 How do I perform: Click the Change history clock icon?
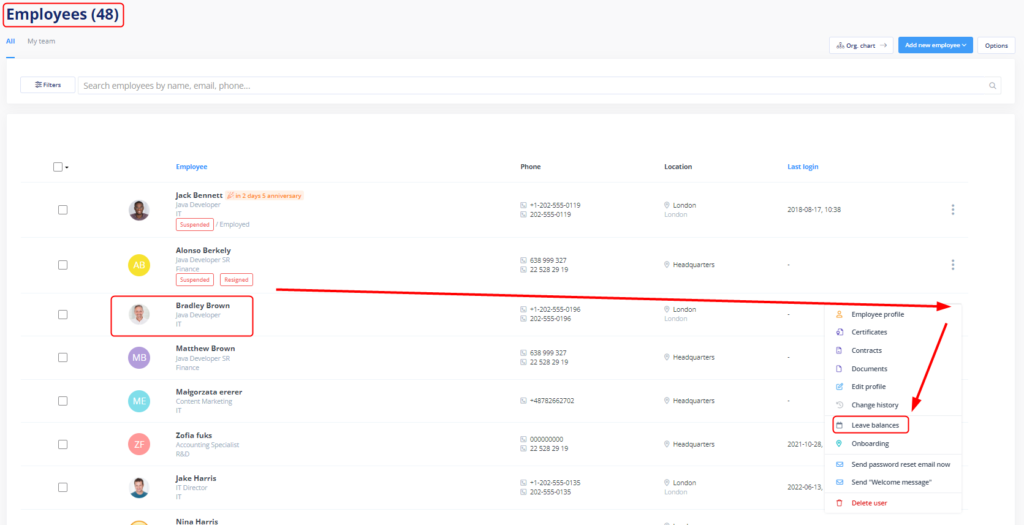[x=839, y=405]
